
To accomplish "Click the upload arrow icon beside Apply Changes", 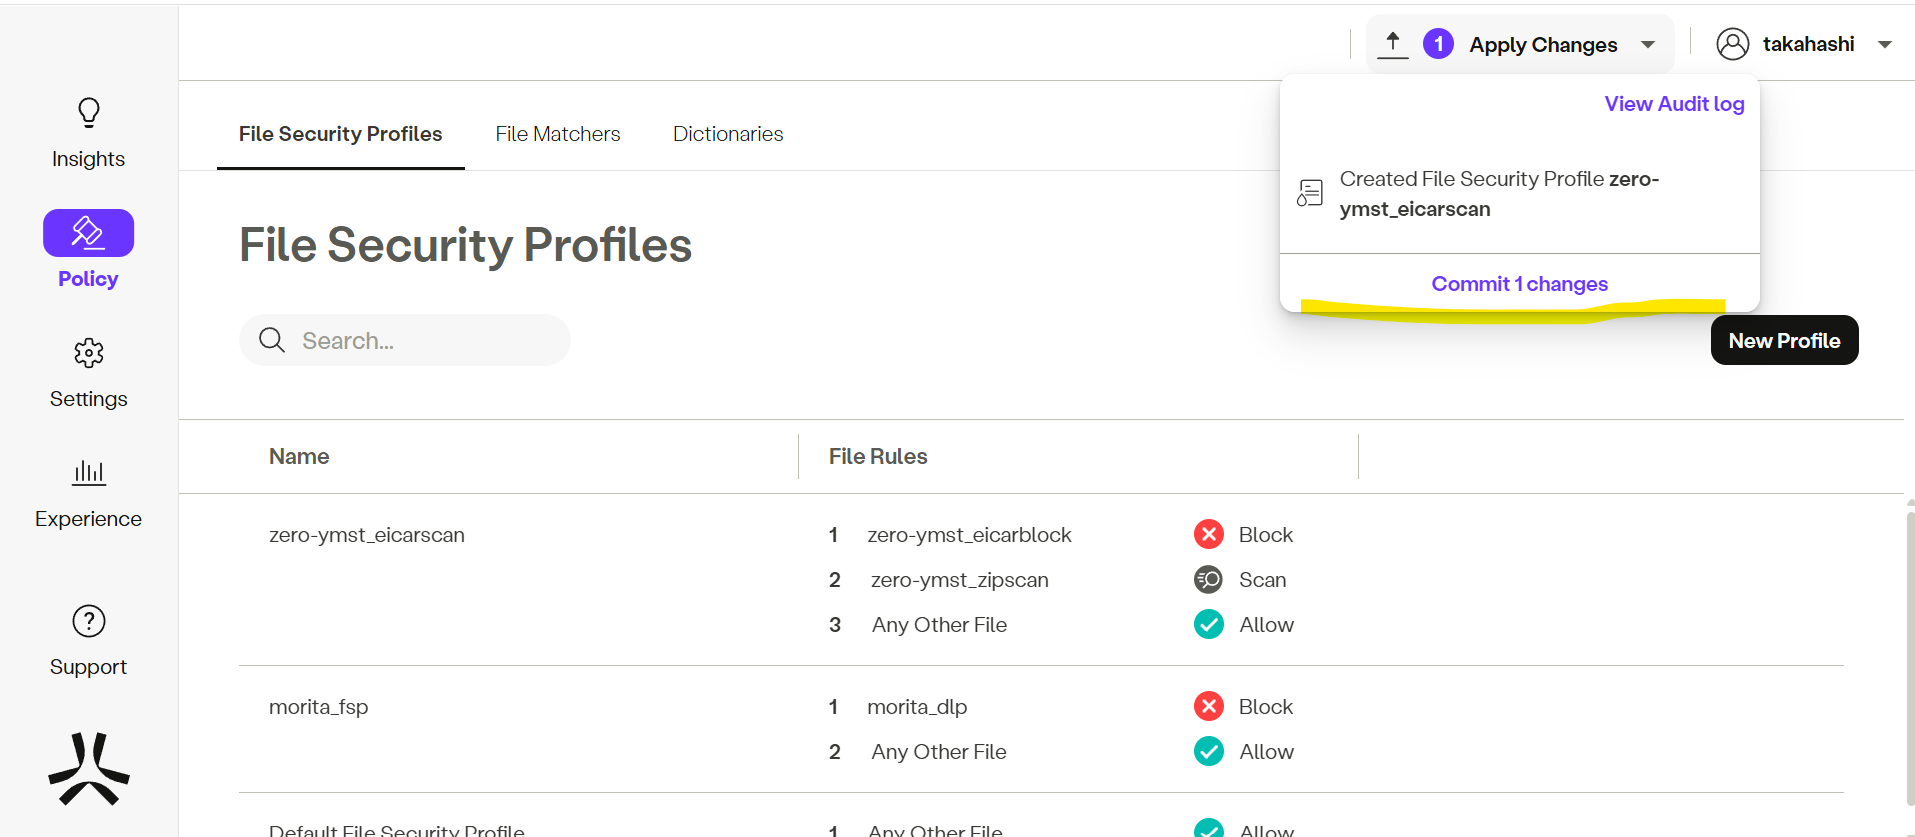I will tap(1392, 44).
